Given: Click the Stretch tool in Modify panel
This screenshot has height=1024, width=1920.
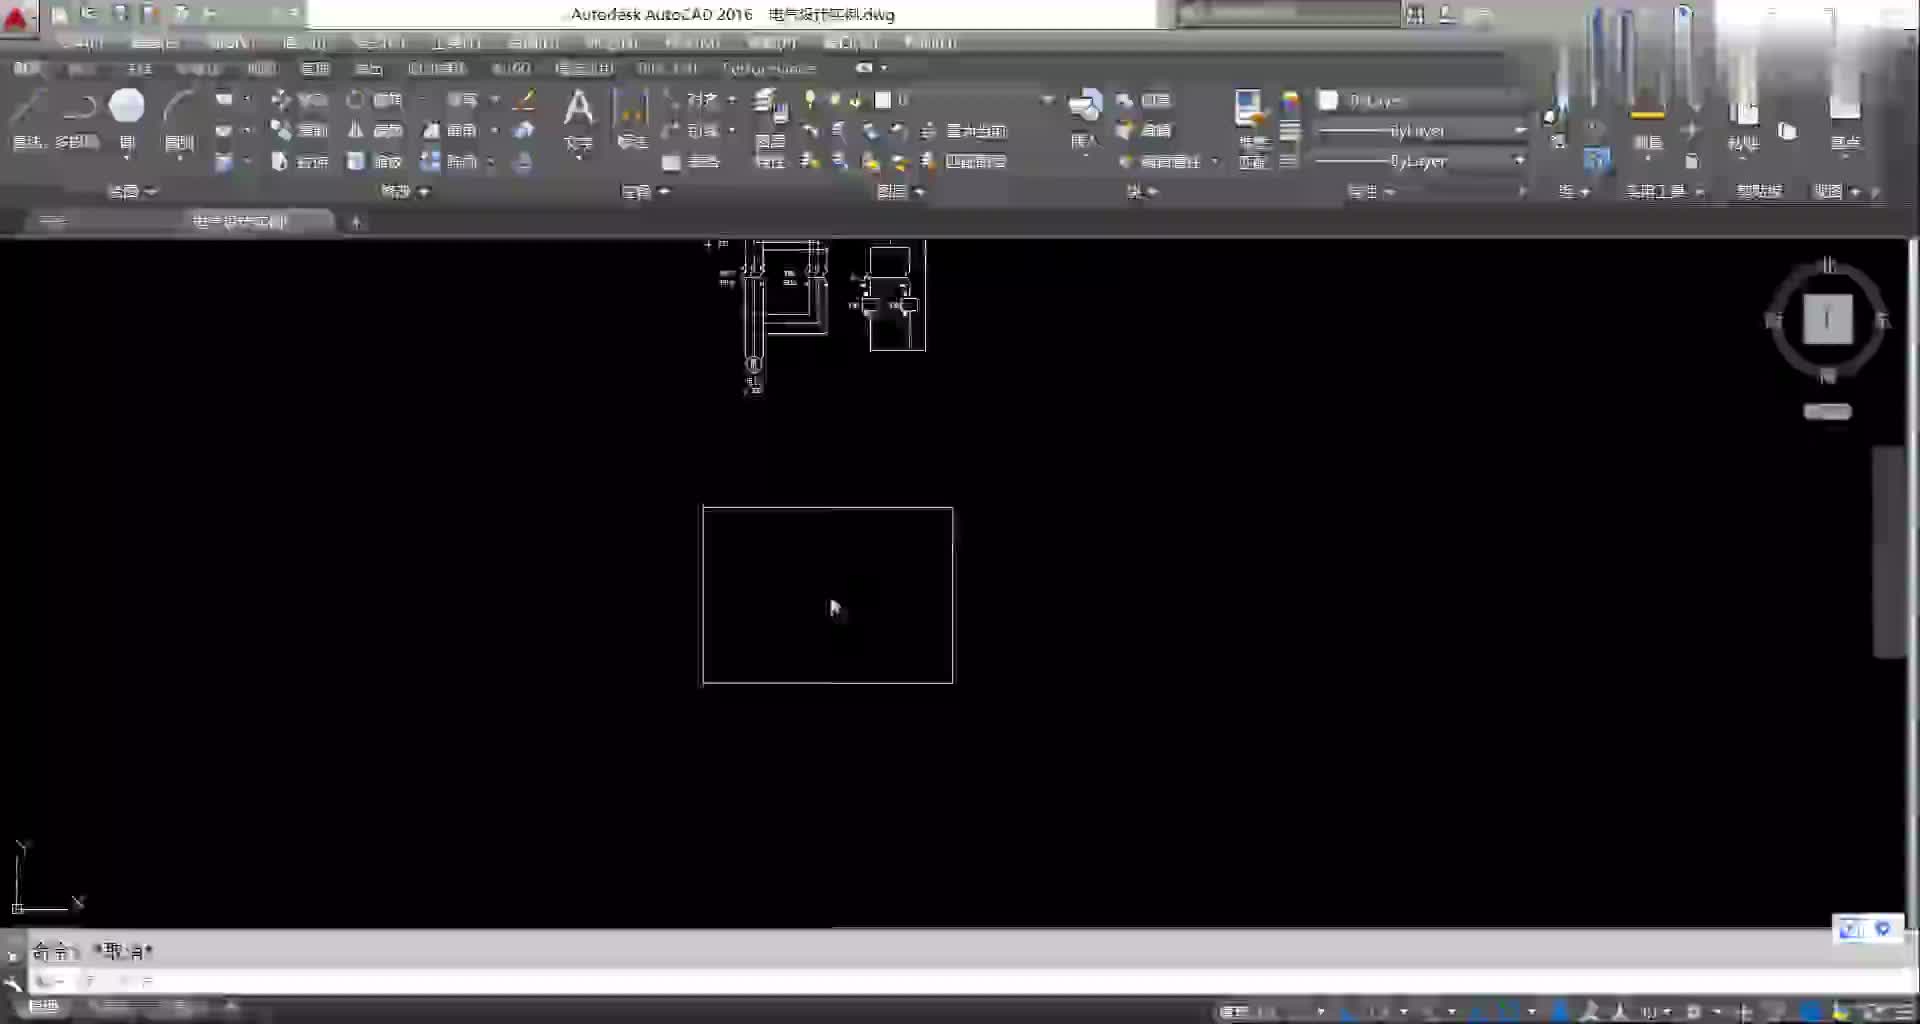Looking at the screenshot, I should [300, 162].
